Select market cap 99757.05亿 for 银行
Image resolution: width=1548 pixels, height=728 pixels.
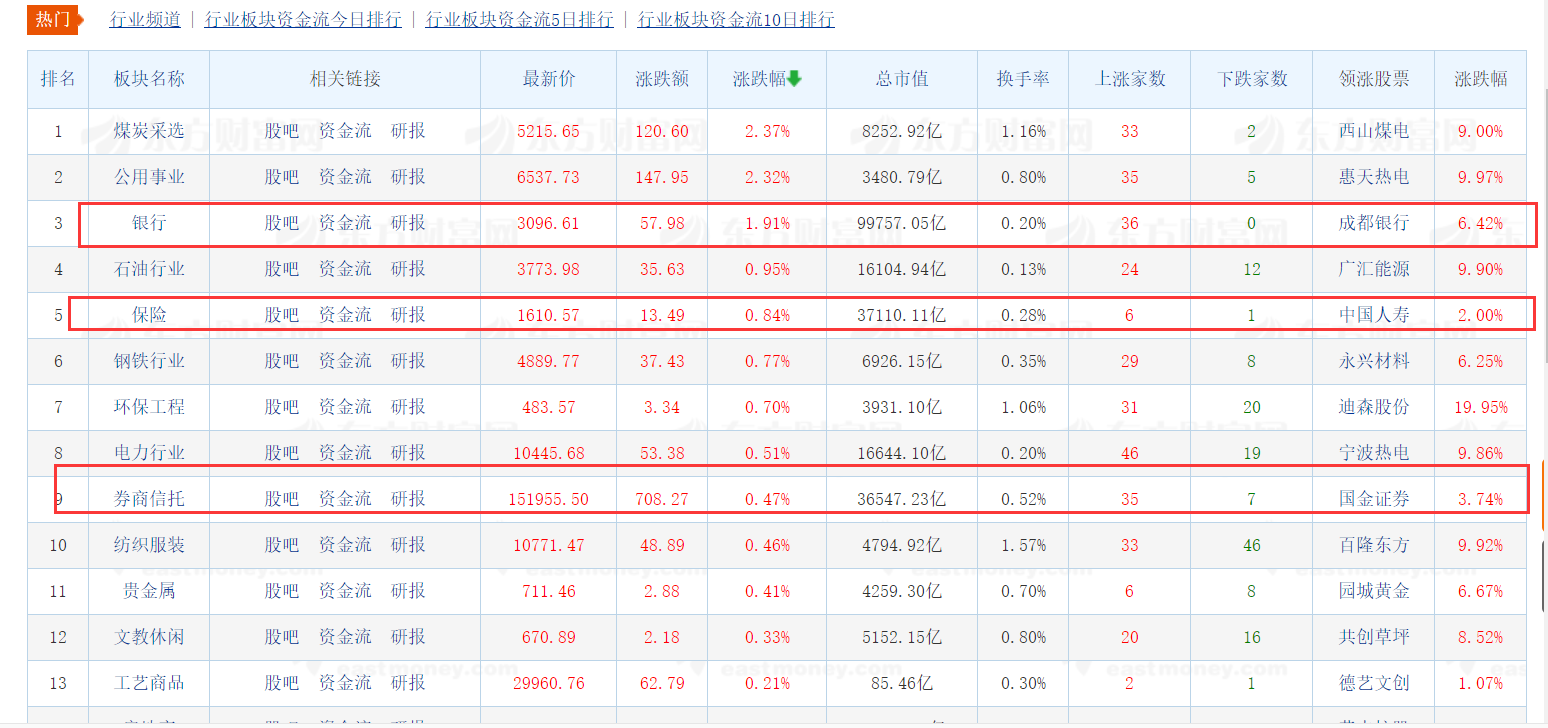coord(902,223)
